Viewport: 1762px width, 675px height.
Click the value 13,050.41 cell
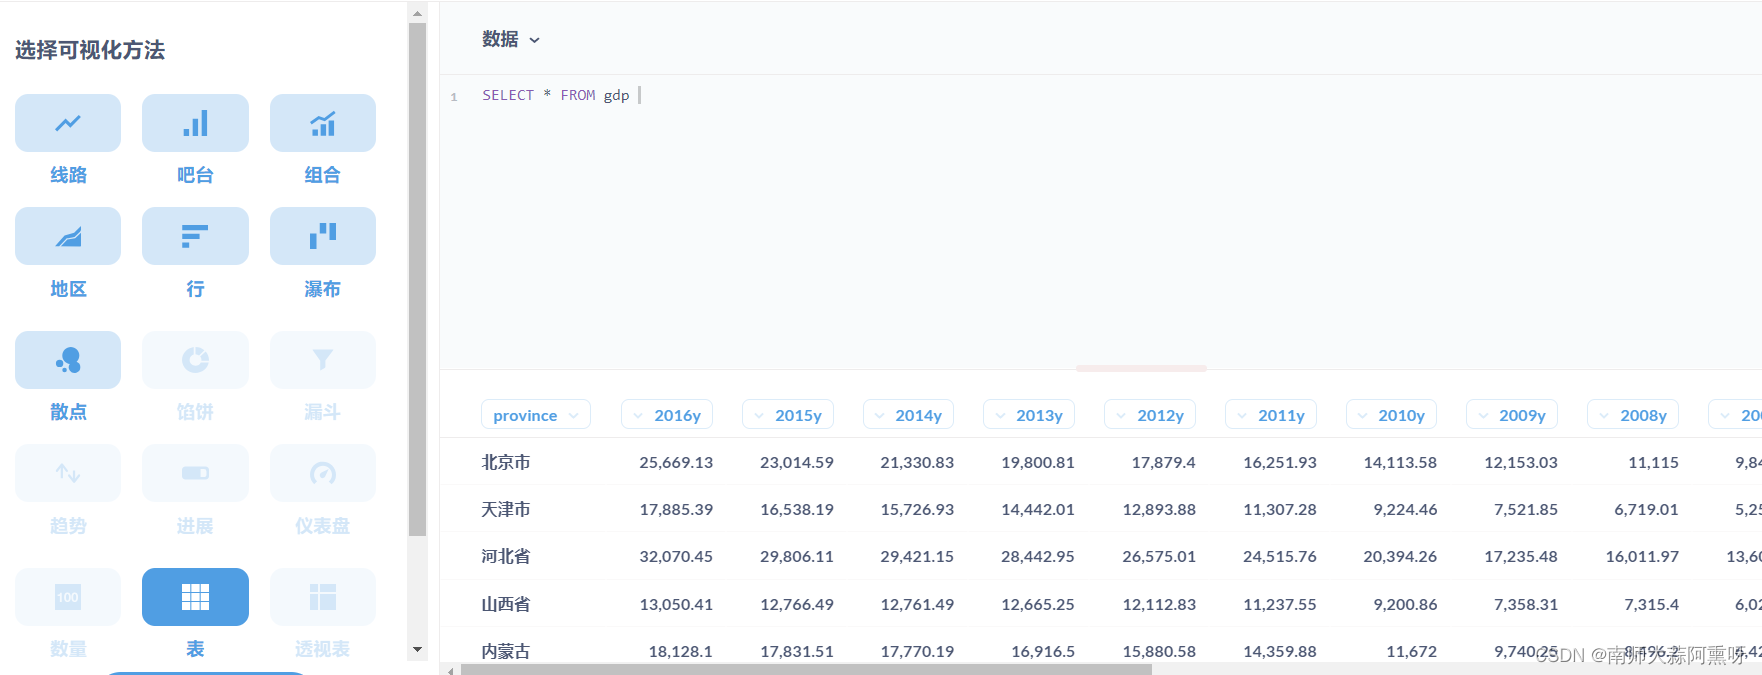coord(676,604)
